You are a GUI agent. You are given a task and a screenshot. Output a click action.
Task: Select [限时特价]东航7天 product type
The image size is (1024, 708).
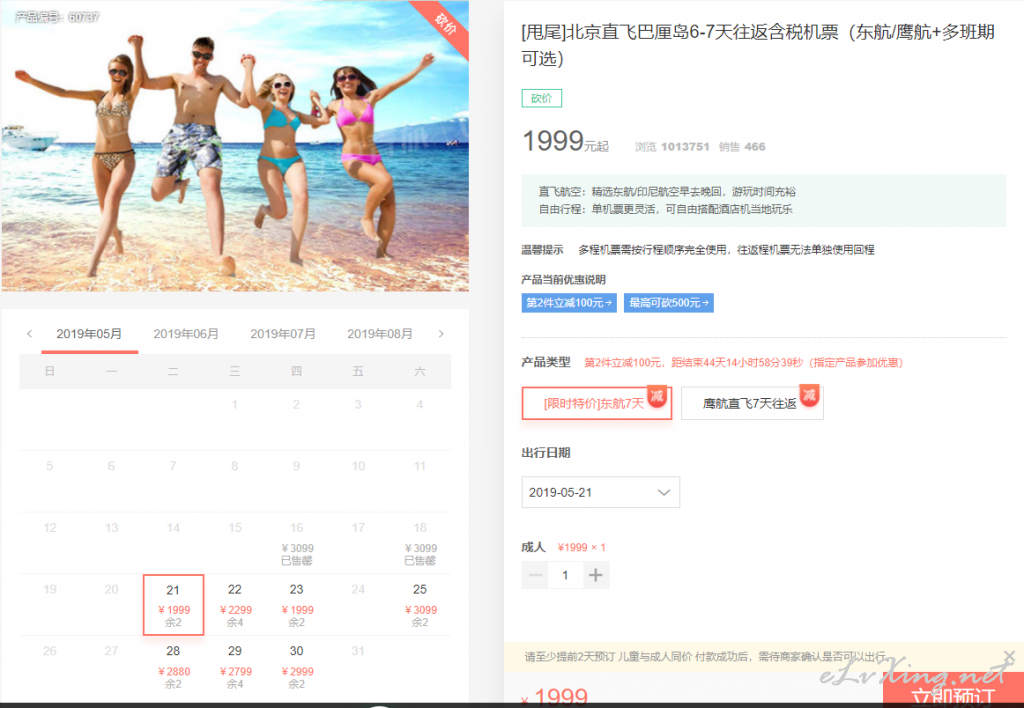coord(596,403)
